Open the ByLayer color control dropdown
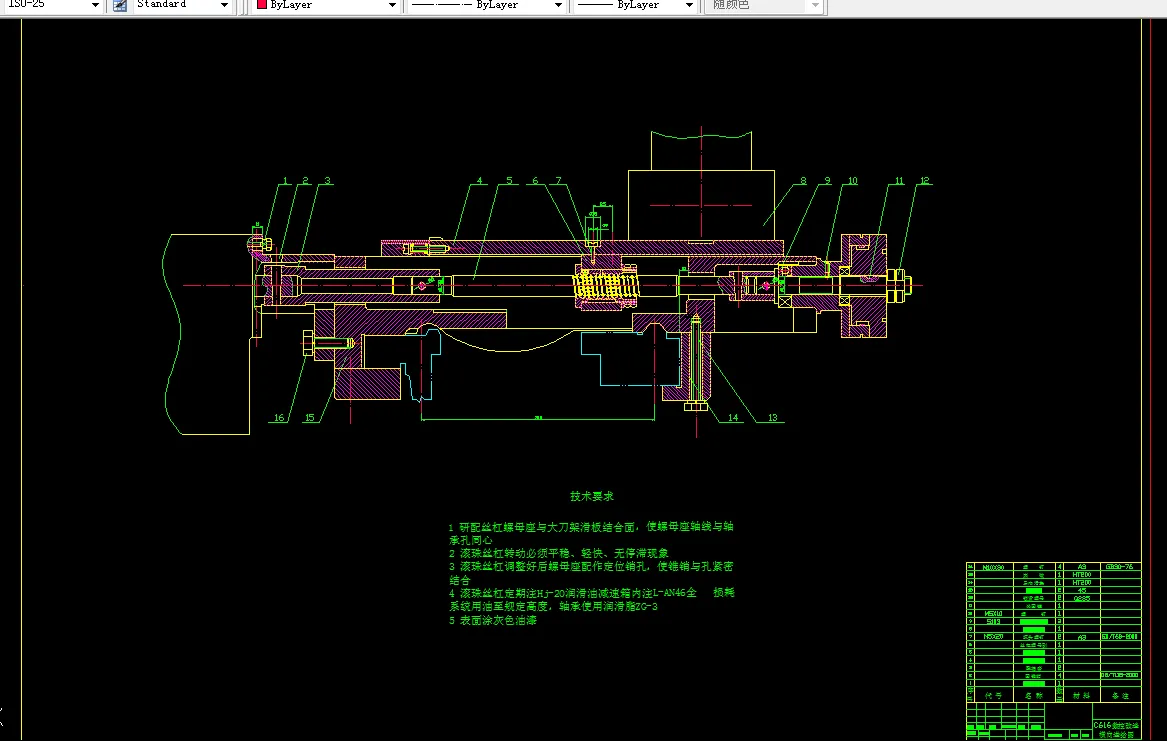 click(392, 5)
